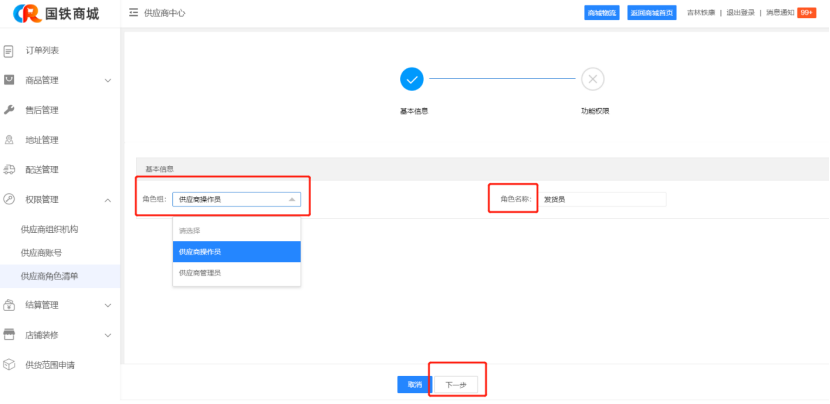Image resolution: width=830 pixels, height=404 pixels.
Task: Open 供应商组织机构 in the sidebar
Action: coord(49,230)
